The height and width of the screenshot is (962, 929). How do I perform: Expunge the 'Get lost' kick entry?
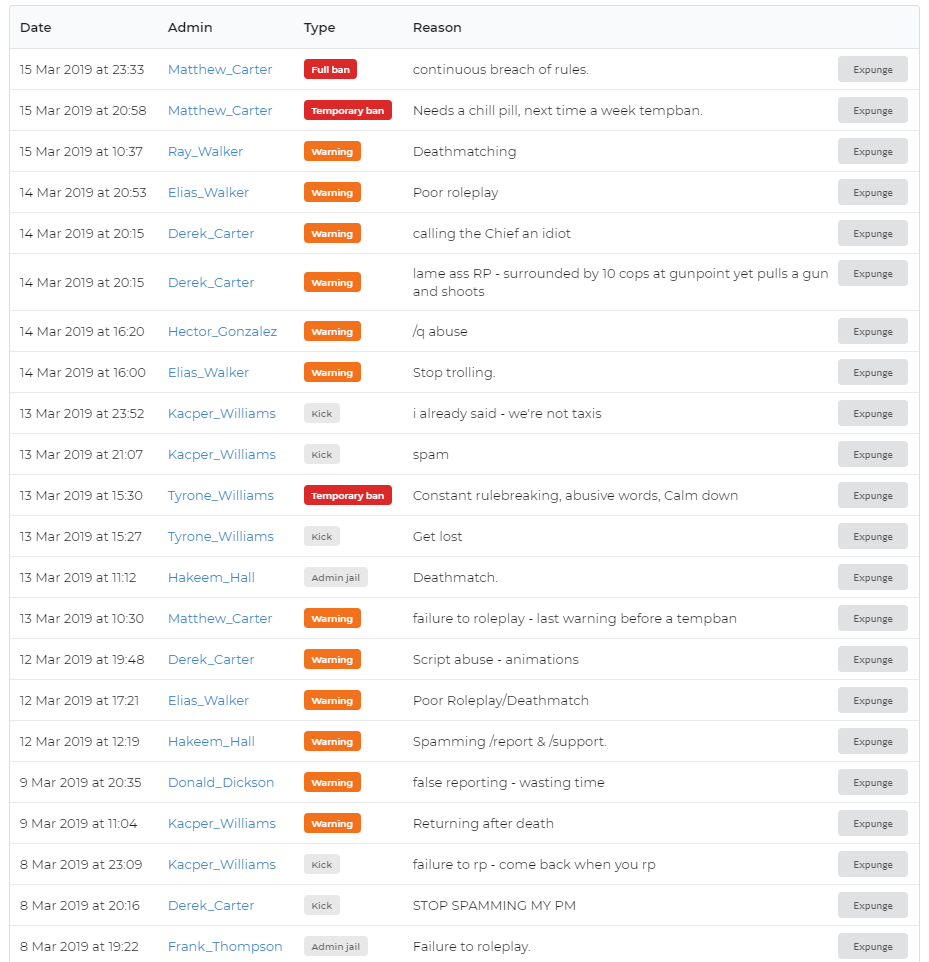coord(872,536)
